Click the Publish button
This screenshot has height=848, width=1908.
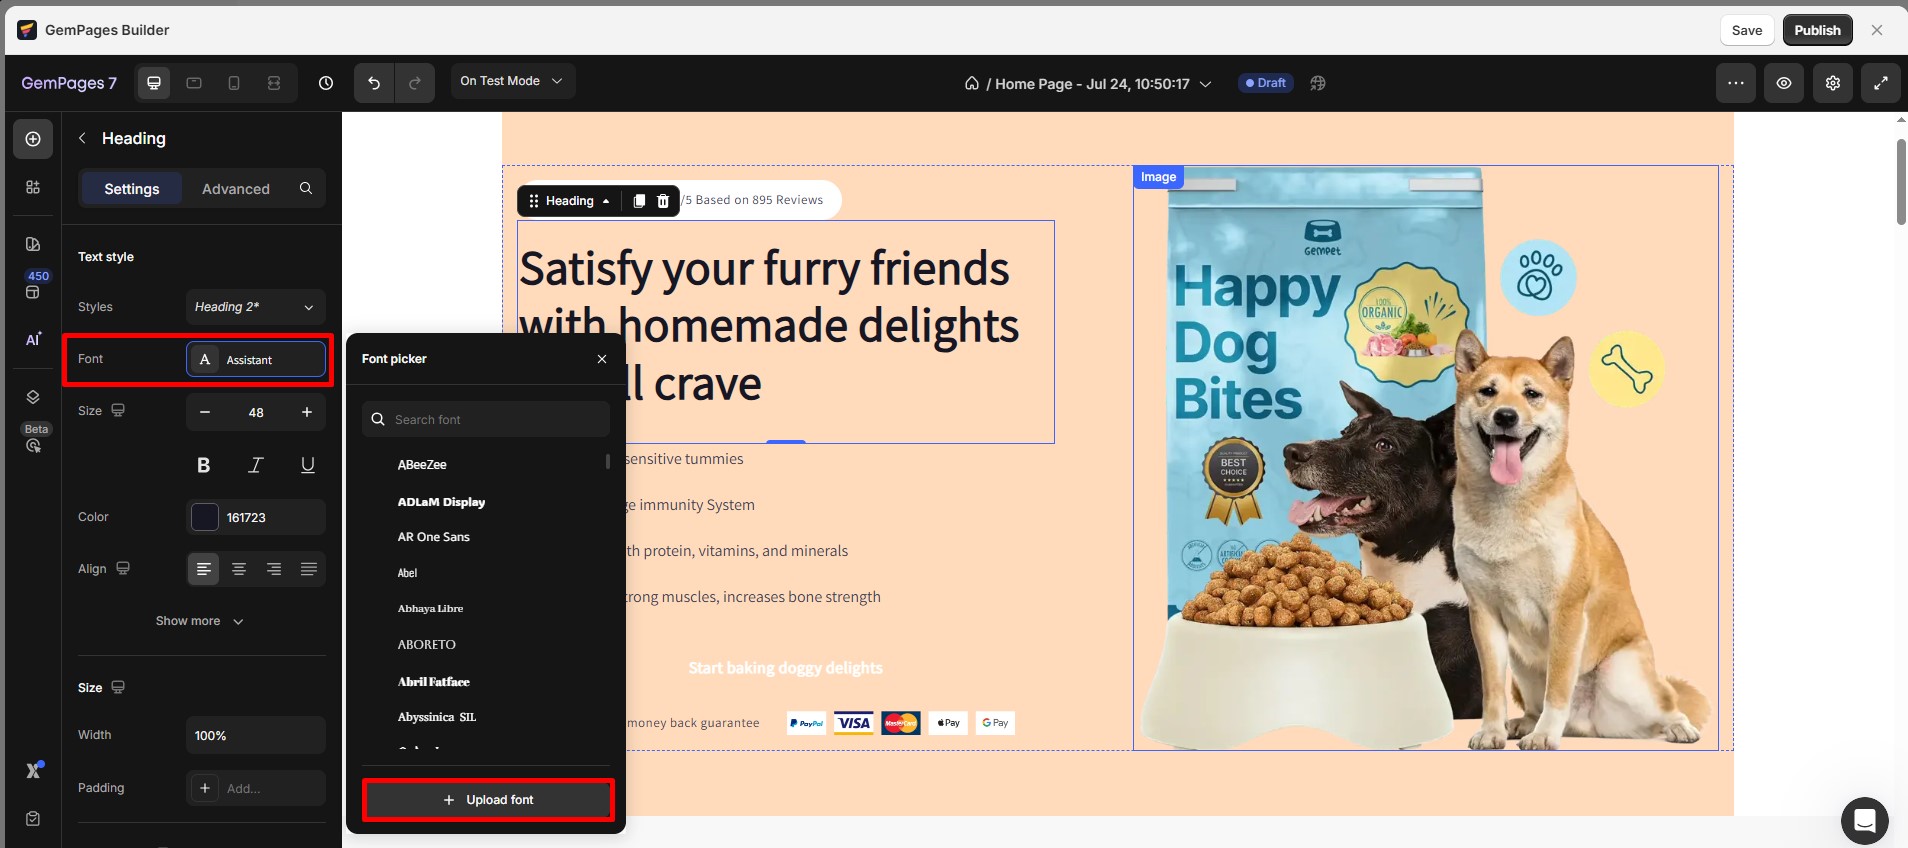point(1817,30)
